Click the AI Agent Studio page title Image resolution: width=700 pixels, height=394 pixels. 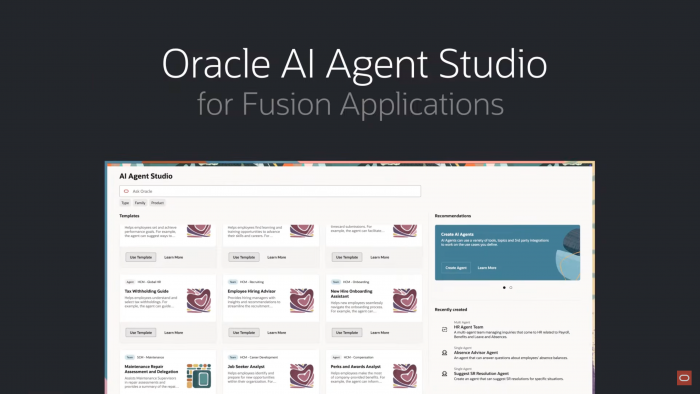tap(146, 176)
